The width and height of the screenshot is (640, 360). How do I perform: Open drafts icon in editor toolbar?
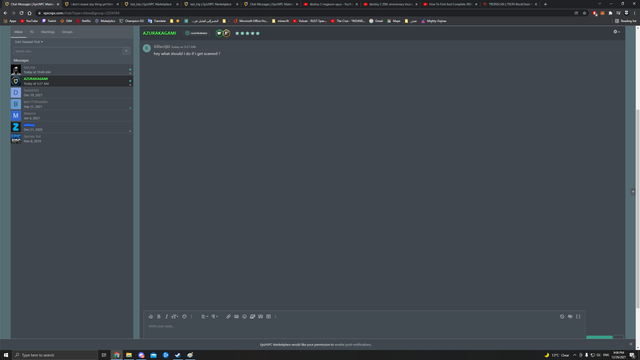point(570,316)
